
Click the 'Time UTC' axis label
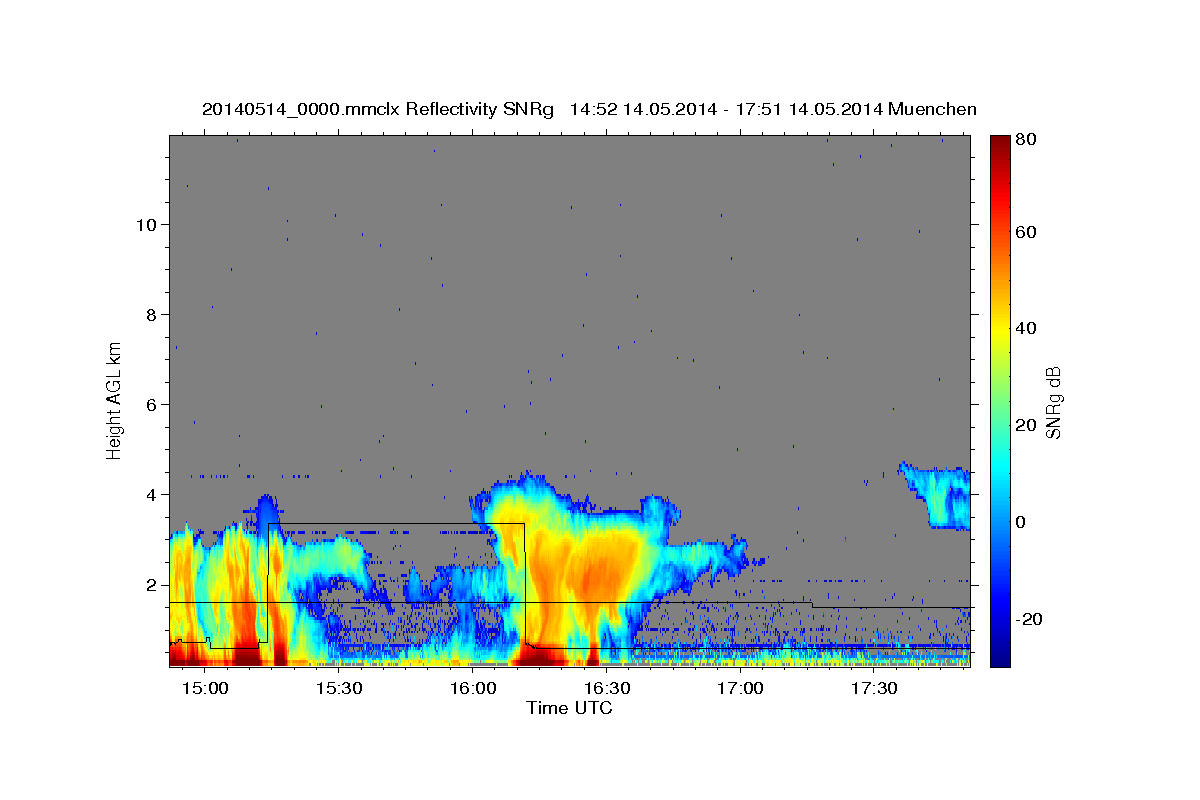(x=569, y=708)
